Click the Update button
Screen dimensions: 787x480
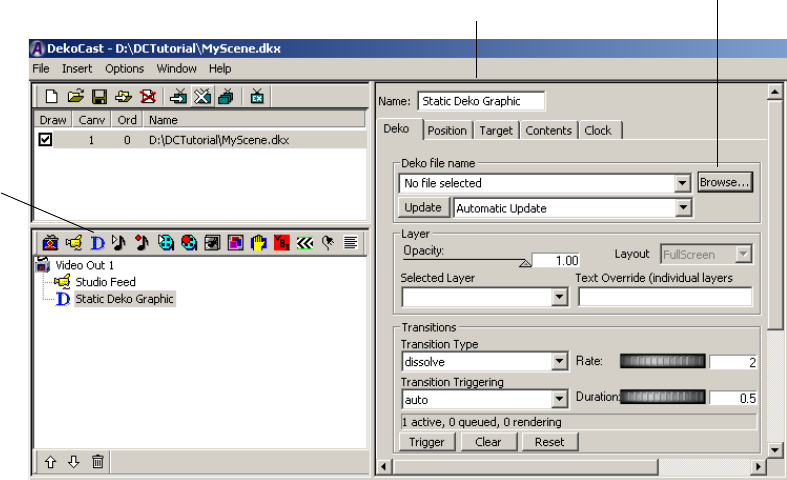423,207
